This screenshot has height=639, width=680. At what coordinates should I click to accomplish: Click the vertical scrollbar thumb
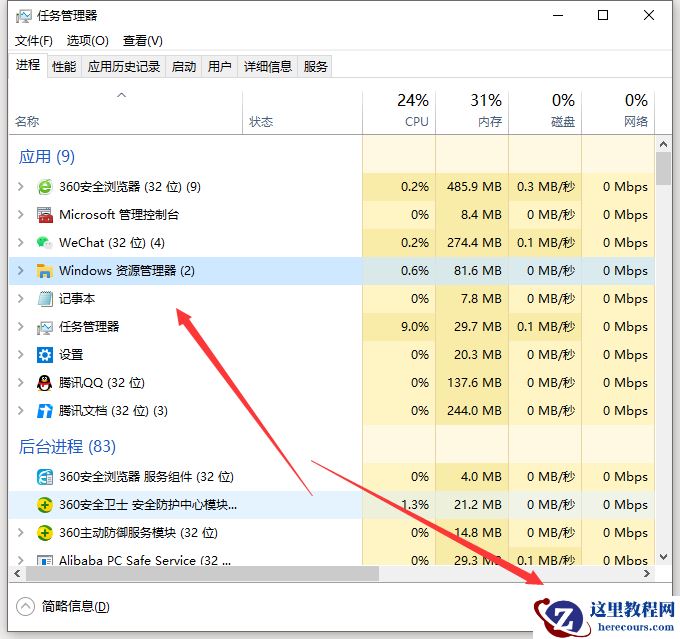[x=663, y=168]
